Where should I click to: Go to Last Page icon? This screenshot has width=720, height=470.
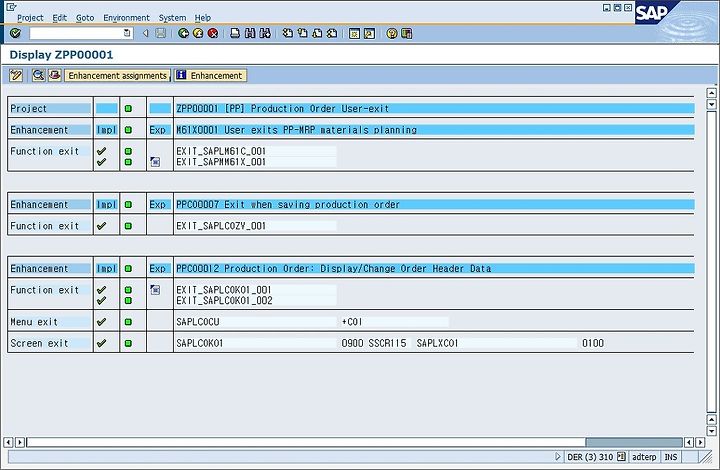click(x=332, y=33)
